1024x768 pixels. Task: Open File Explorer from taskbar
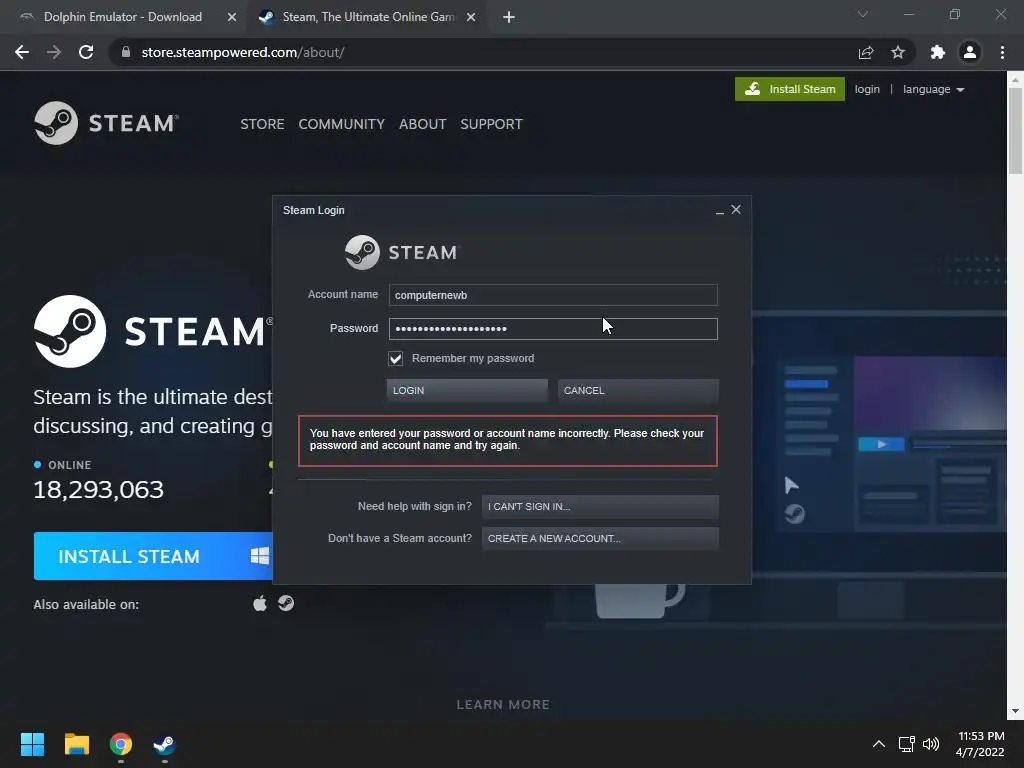tap(76, 744)
